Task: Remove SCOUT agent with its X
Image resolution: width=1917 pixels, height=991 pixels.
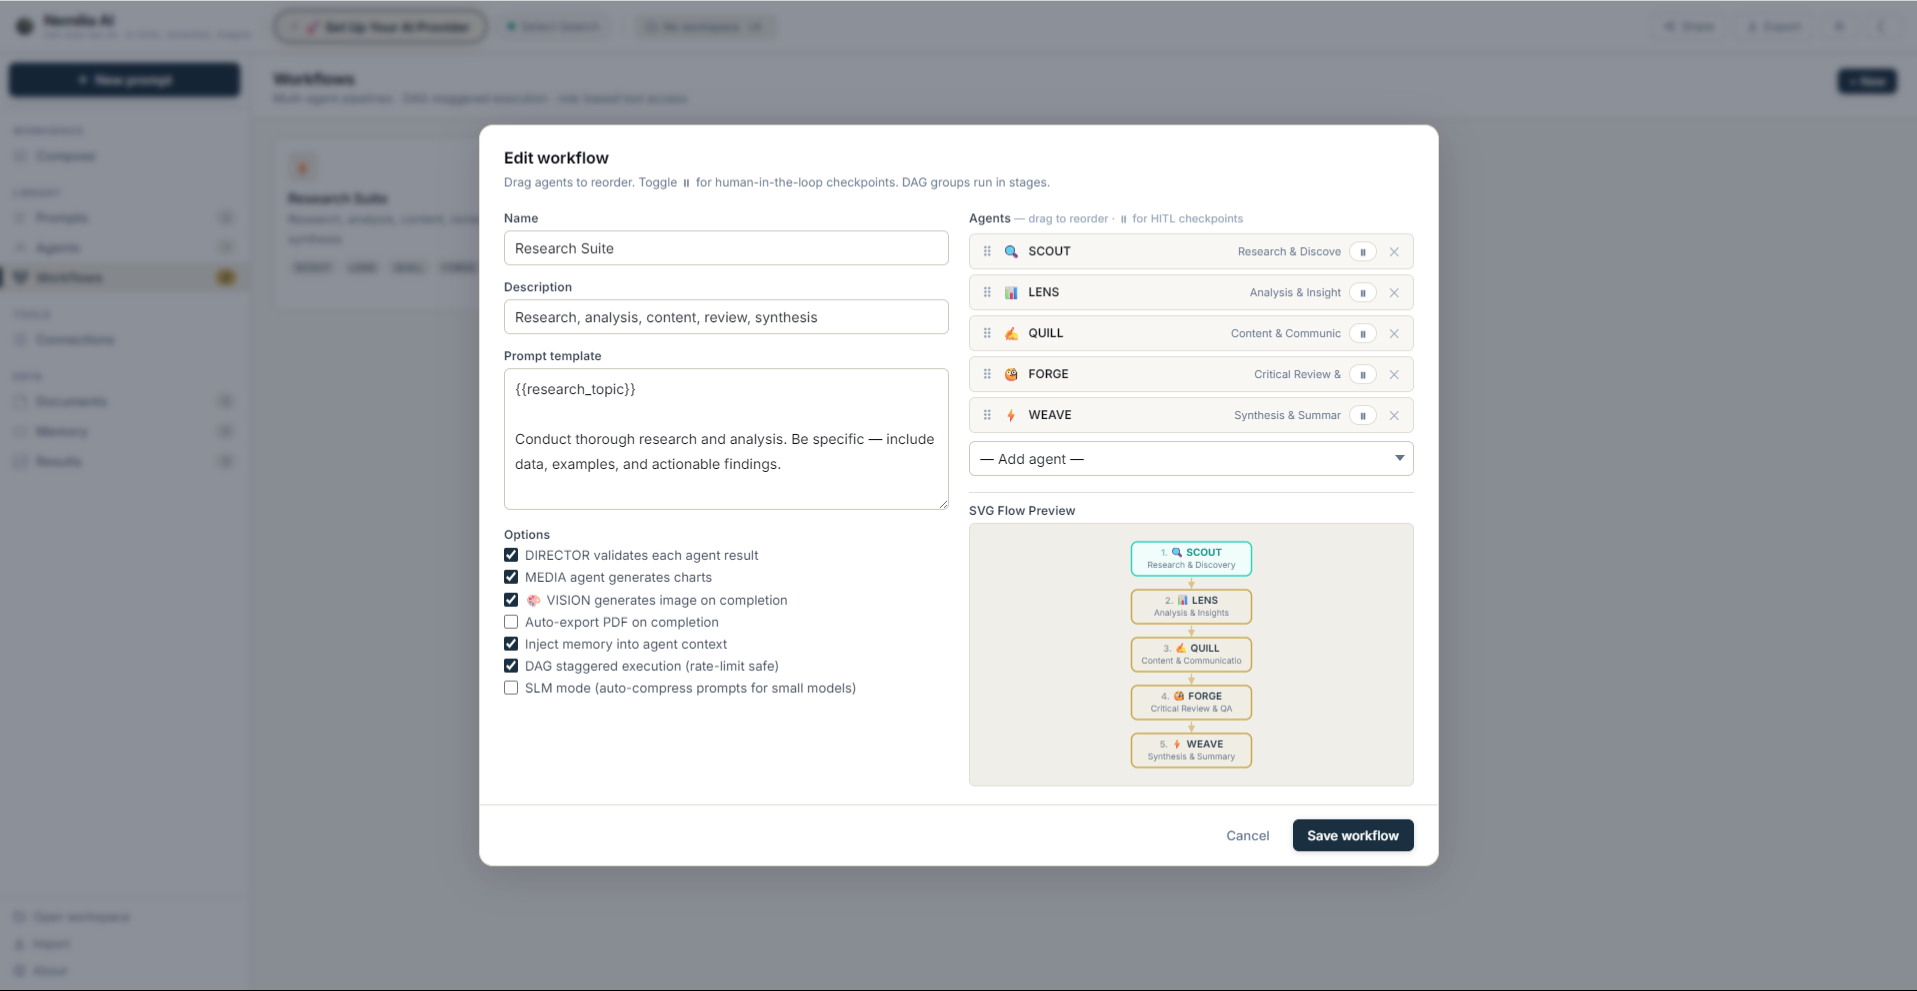Action: [1394, 252]
